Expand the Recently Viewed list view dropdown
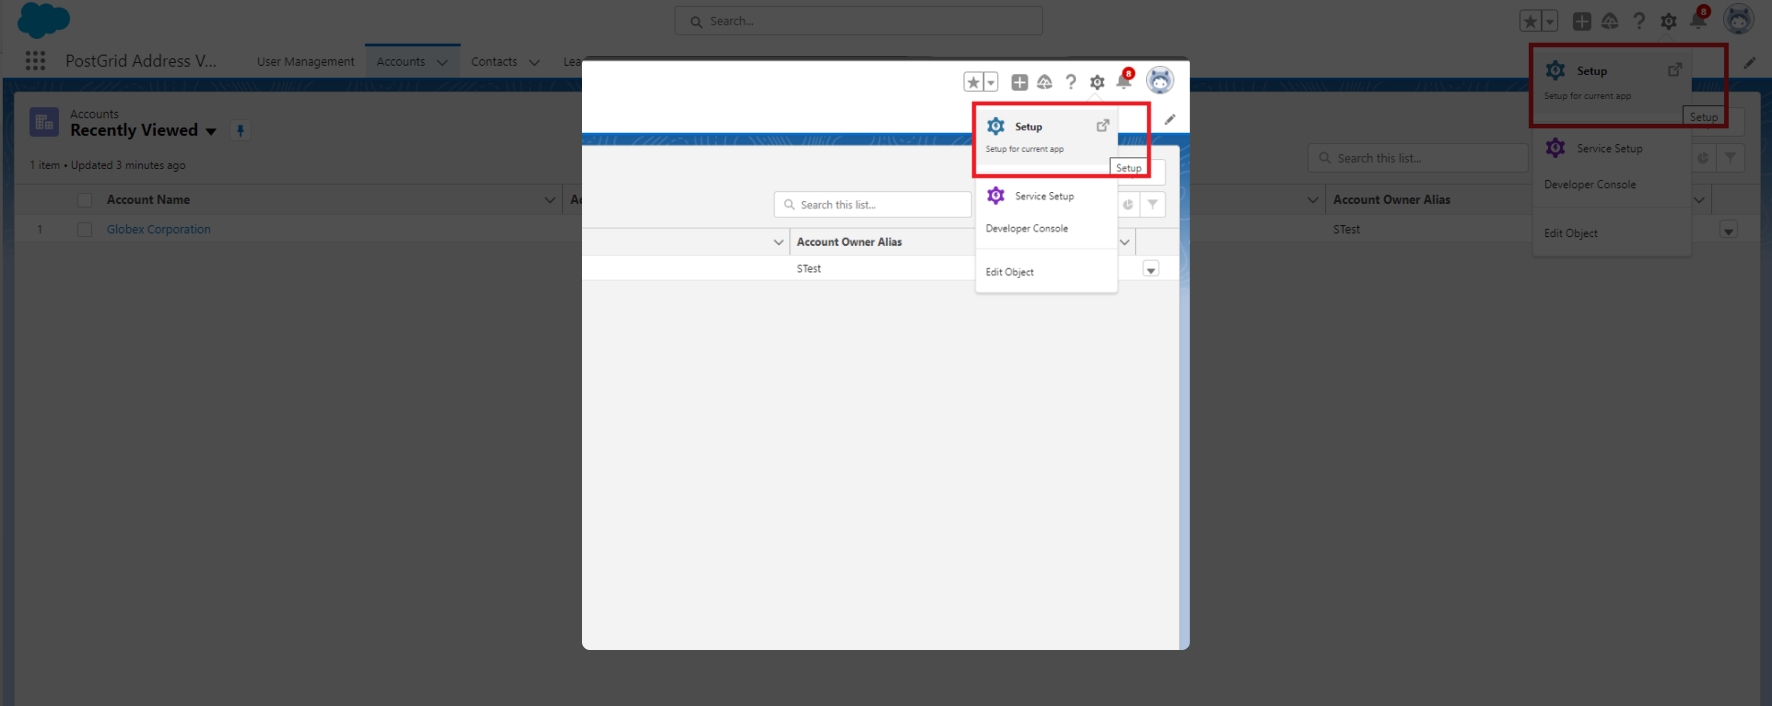 point(211,131)
